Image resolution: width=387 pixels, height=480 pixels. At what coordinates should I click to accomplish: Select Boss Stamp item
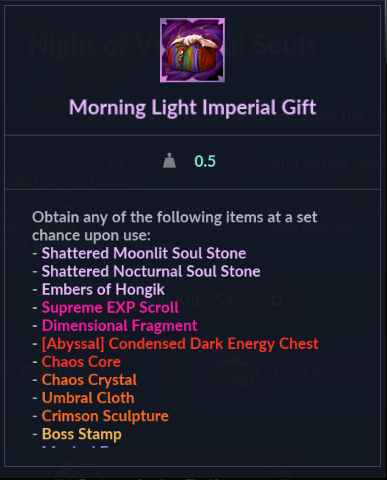(82, 434)
